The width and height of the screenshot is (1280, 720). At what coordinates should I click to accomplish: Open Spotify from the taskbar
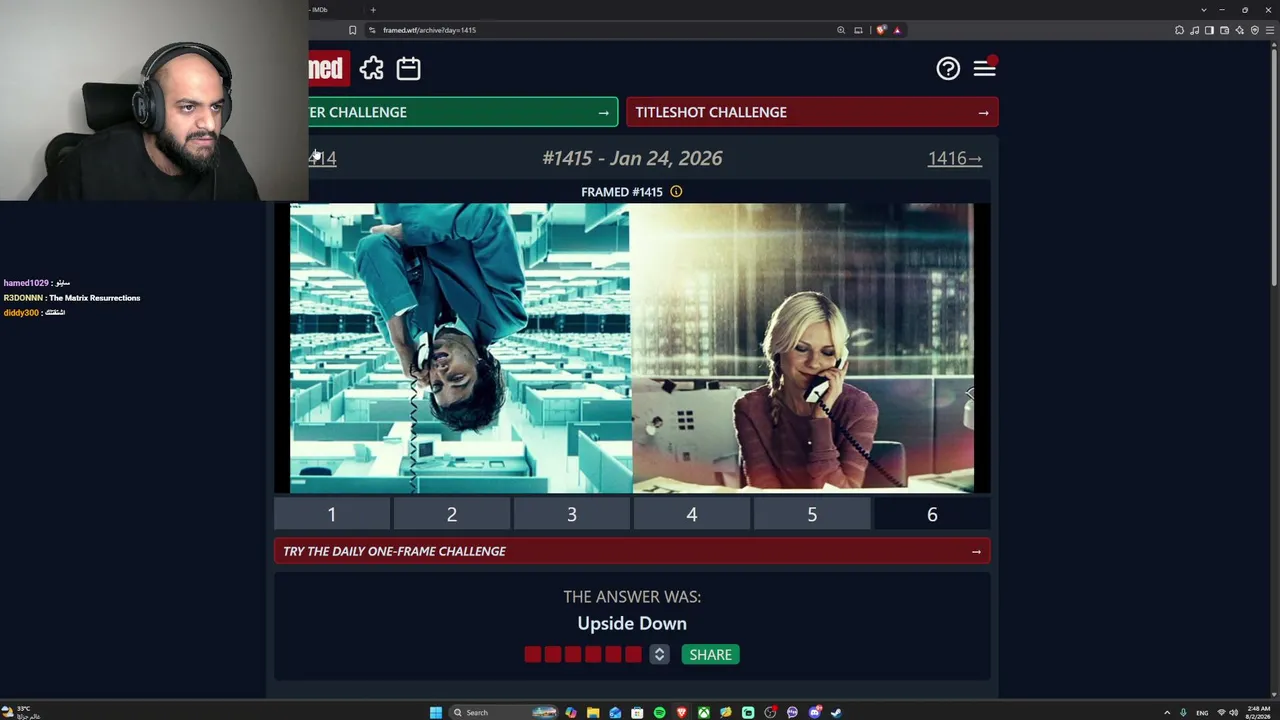[x=659, y=712]
